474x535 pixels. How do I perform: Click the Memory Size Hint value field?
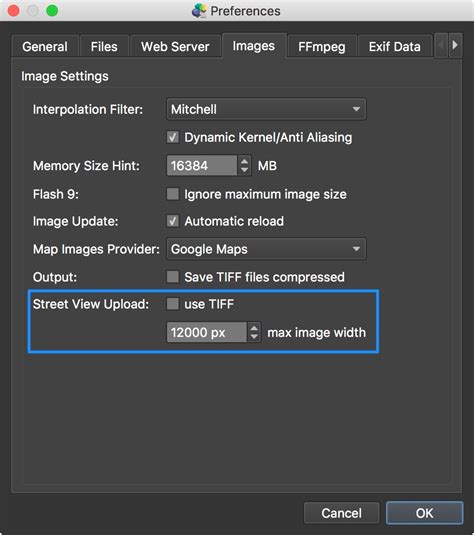pos(202,165)
